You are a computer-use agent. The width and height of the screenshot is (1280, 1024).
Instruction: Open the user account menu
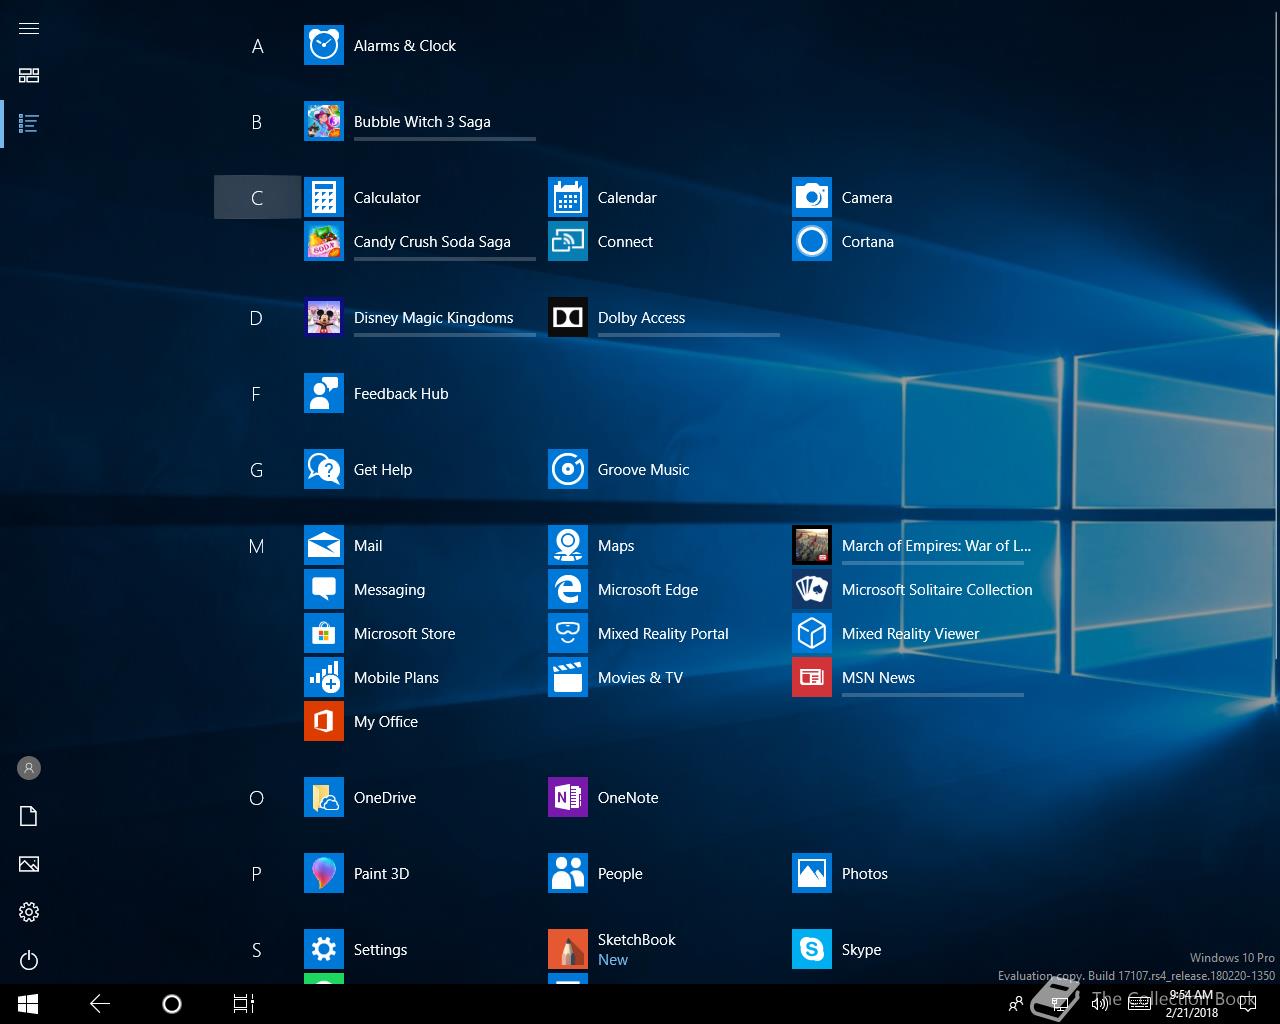(x=29, y=768)
